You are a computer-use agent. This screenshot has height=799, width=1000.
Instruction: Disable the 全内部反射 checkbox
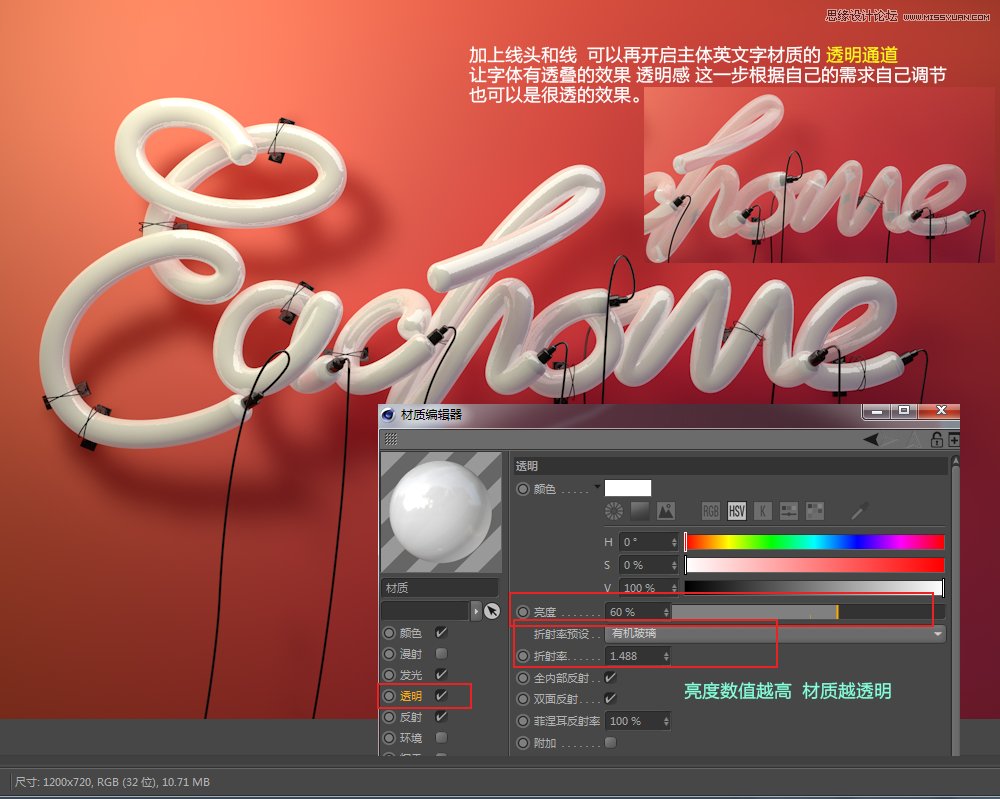[x=608, y=677]
